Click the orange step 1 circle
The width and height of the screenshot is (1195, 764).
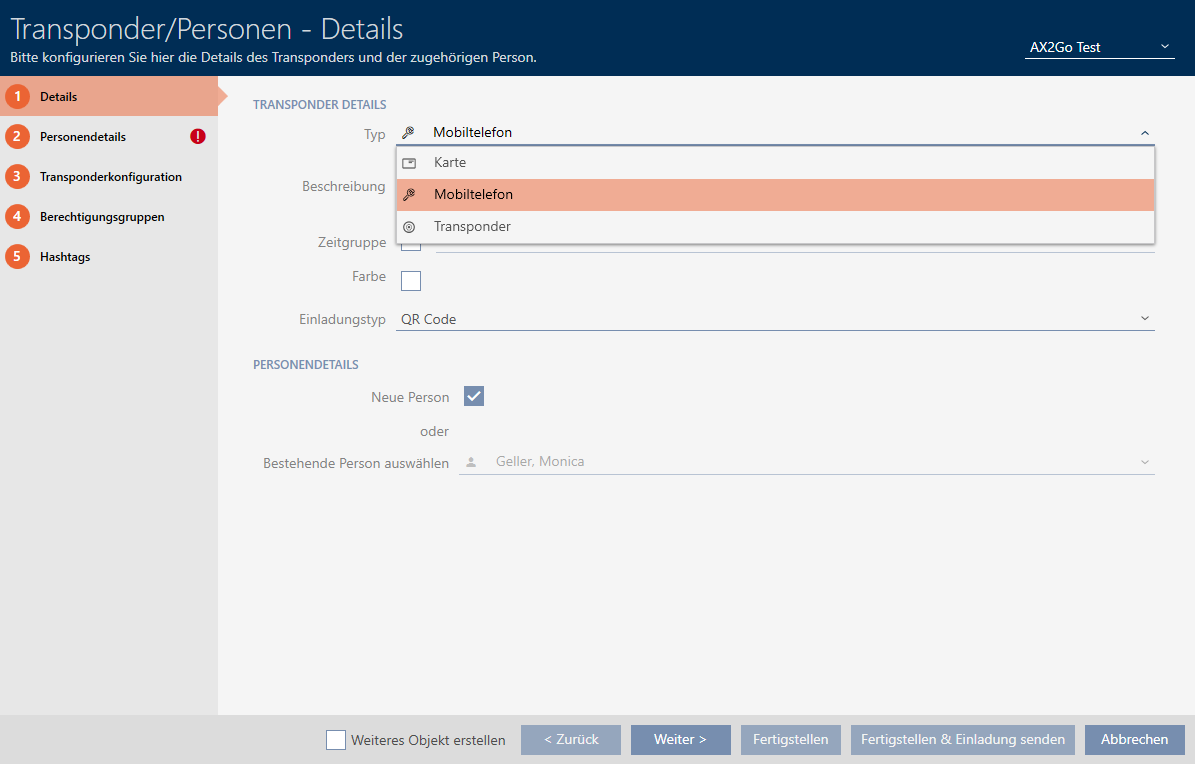coord(17,97)
